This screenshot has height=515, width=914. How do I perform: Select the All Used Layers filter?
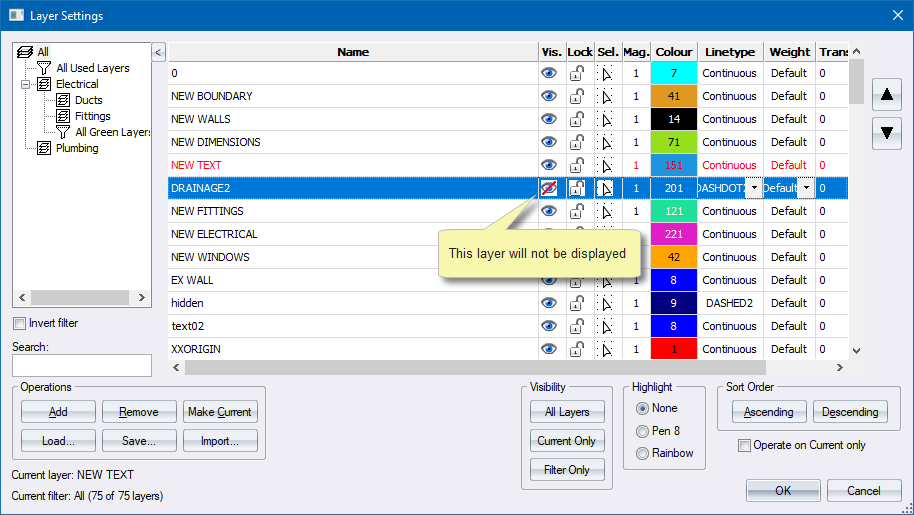92,68
